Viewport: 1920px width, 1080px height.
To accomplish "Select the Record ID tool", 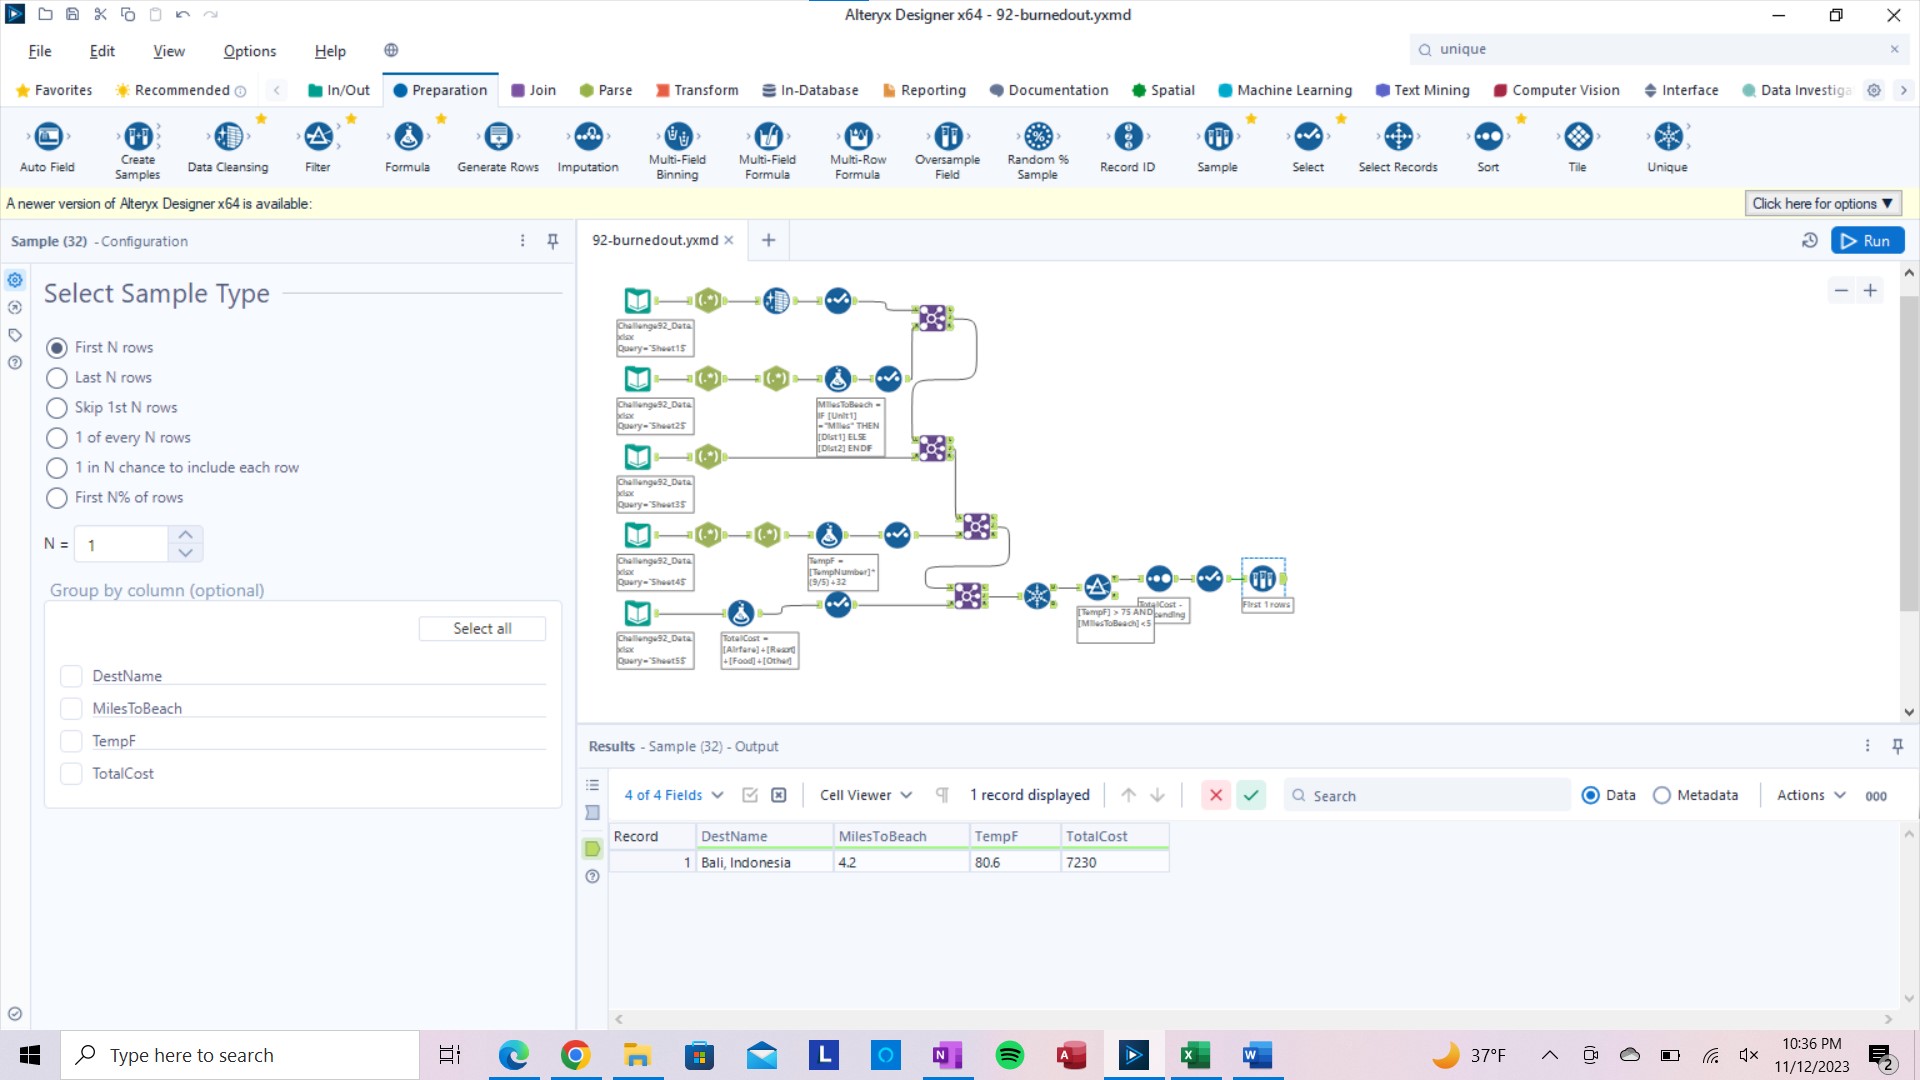I will pyautogui.click(x=1127, y=137).
